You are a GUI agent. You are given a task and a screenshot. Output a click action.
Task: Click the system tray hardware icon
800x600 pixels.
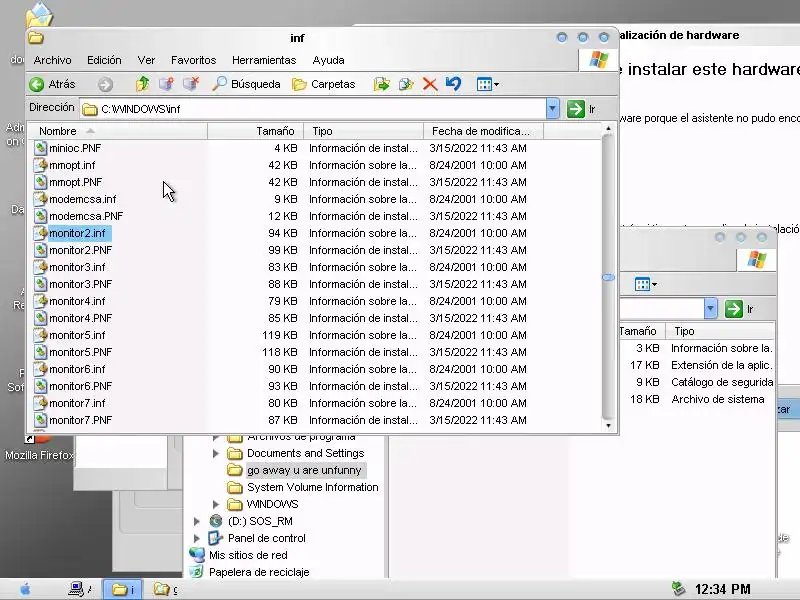[x=678, y=589]
